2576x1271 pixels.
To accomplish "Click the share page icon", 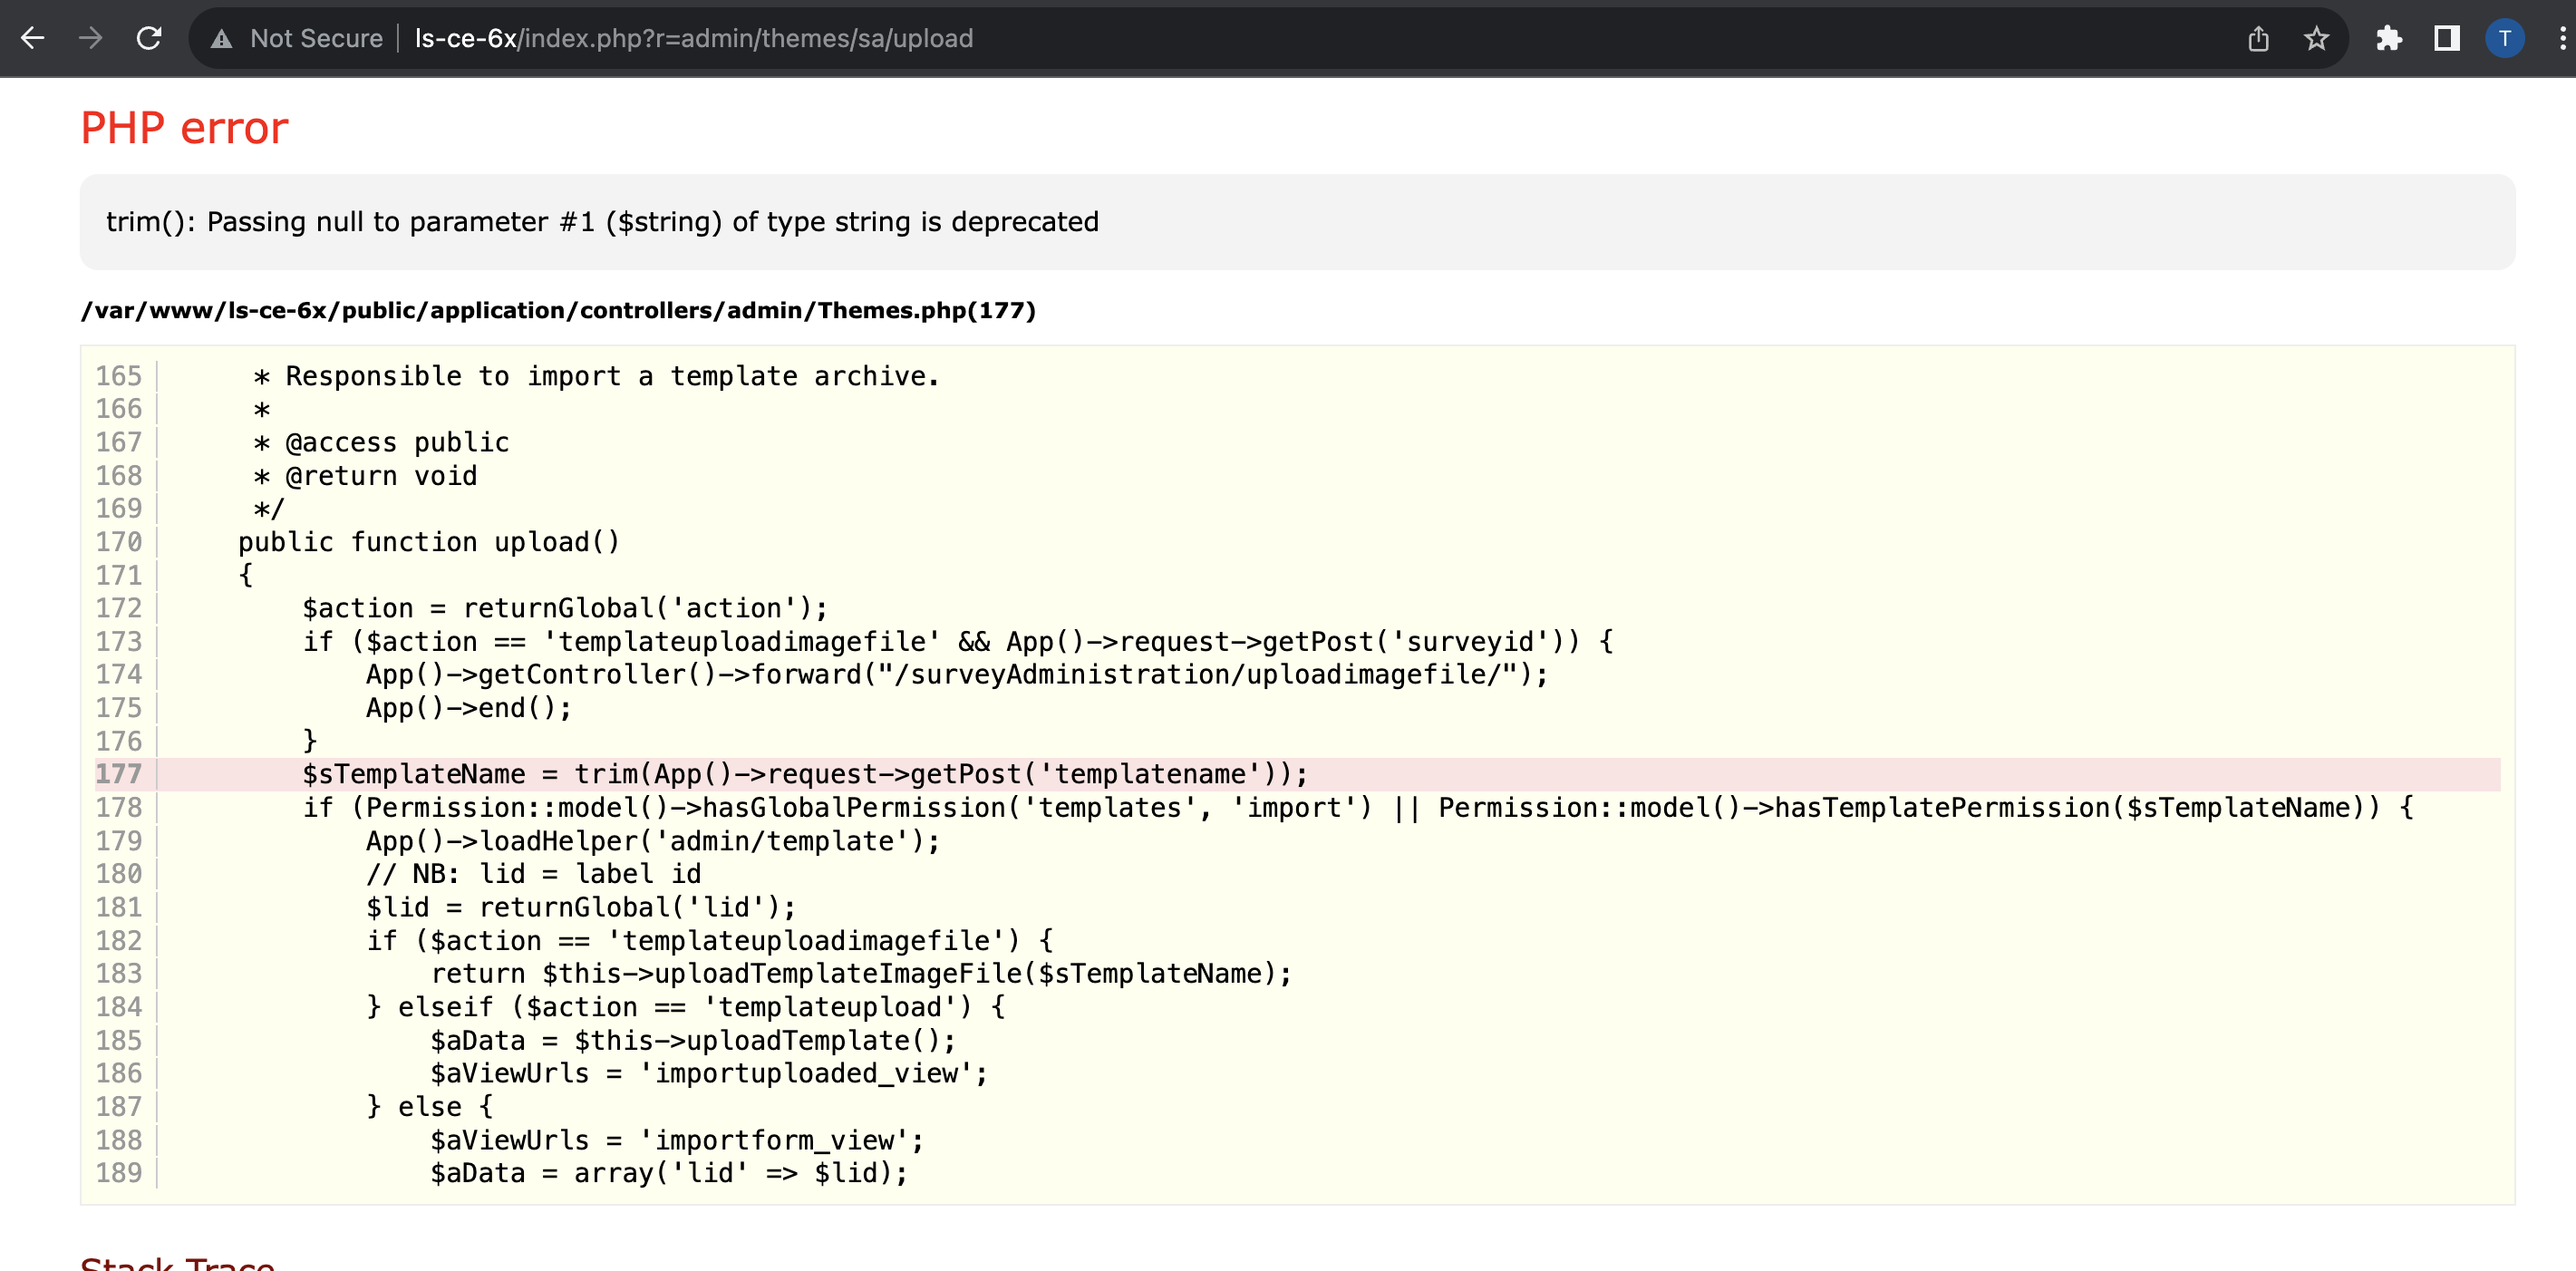I will [x=2258, y=39].
